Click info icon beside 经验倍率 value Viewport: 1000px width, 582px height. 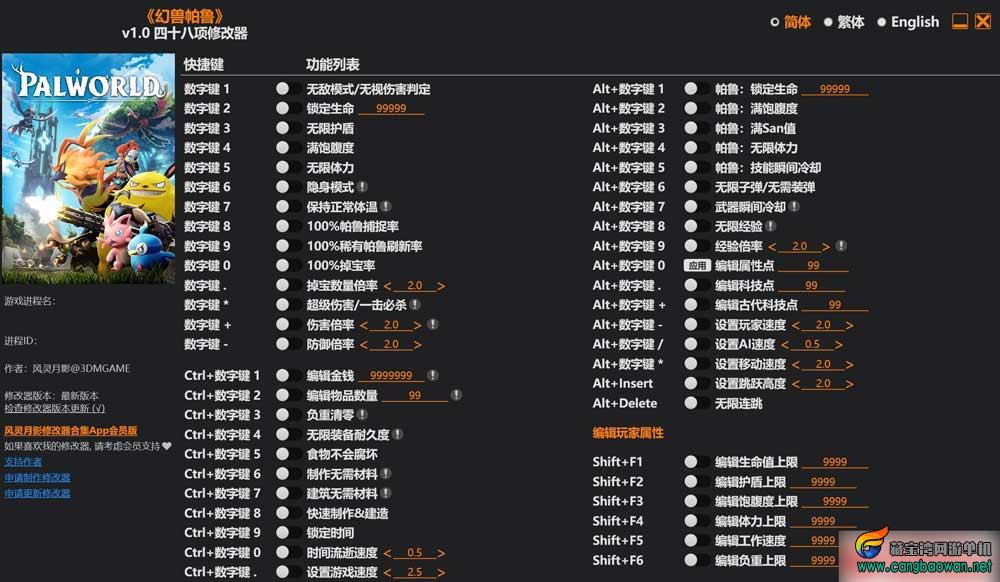pyautogui.click(x=841, y=246)
